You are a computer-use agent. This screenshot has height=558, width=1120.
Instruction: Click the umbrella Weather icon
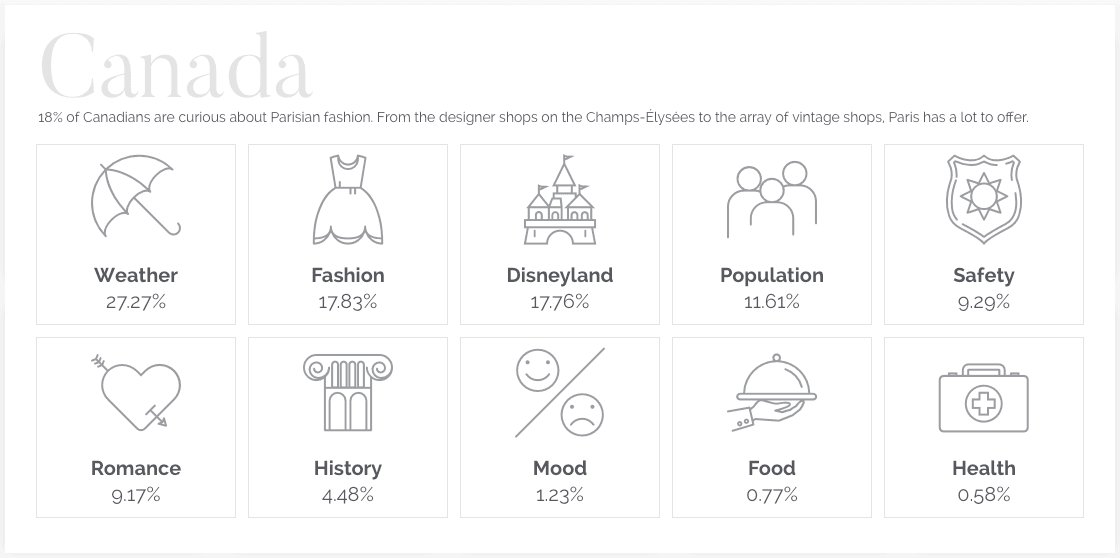(x=135, y=197)
